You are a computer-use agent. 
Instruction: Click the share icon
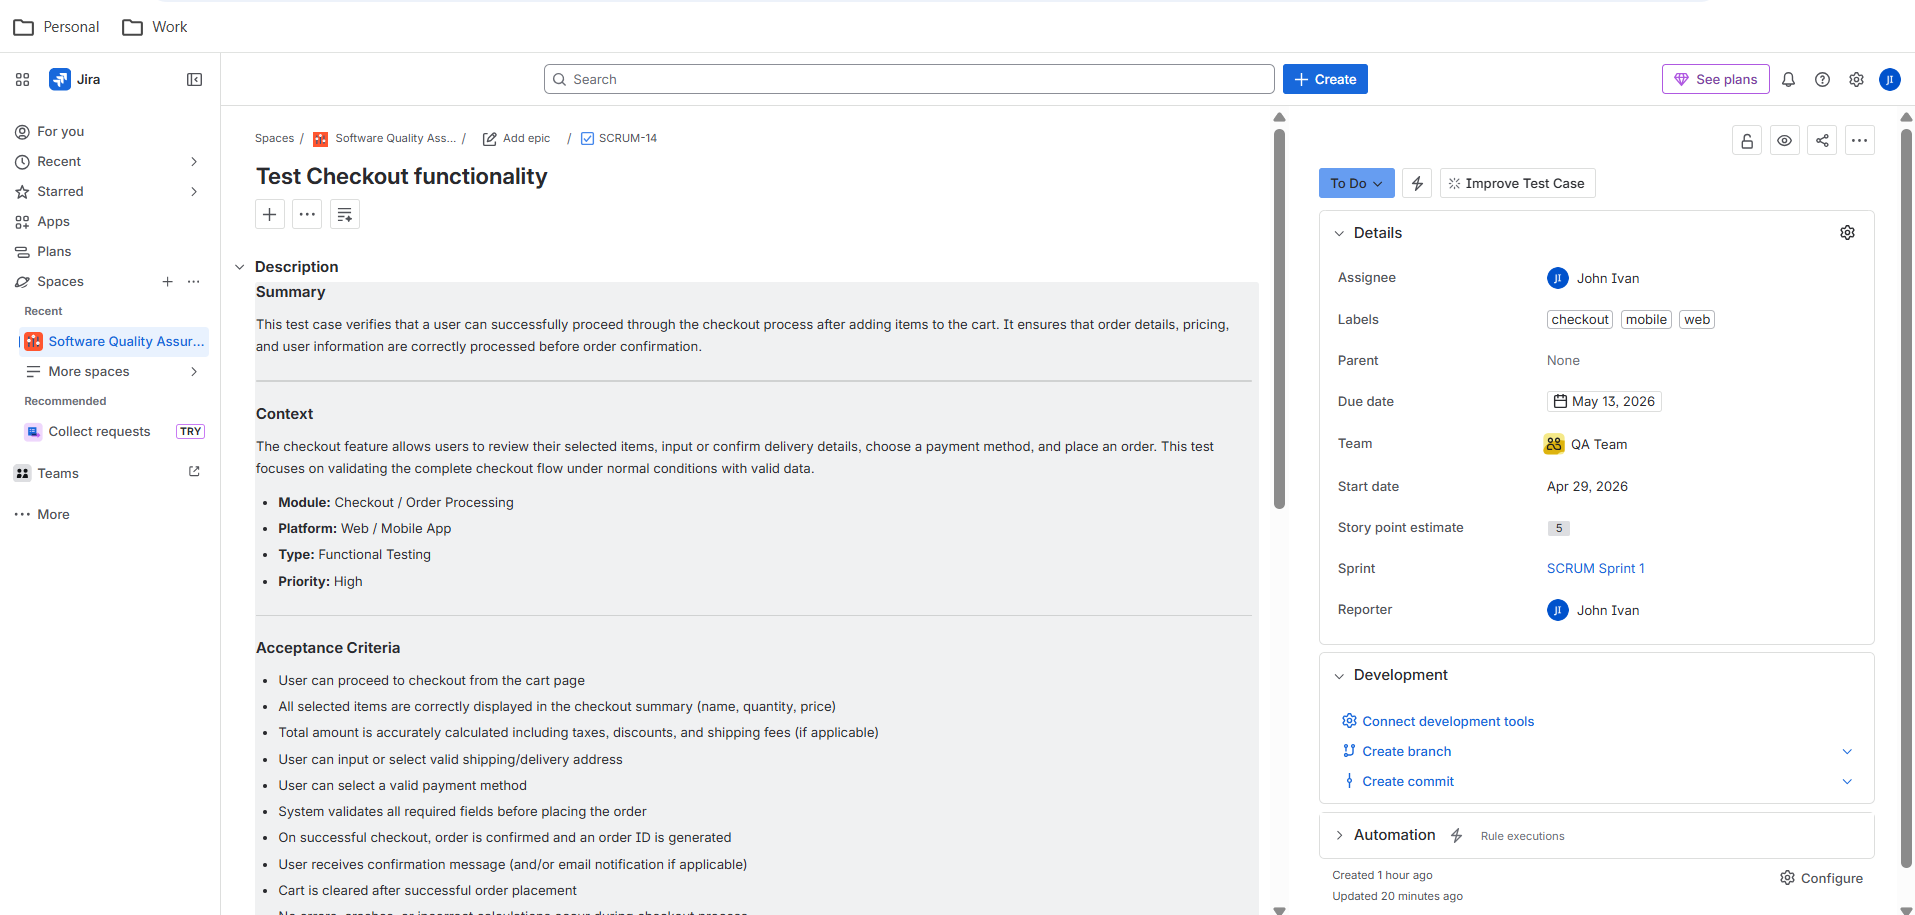coord(1822,140)
